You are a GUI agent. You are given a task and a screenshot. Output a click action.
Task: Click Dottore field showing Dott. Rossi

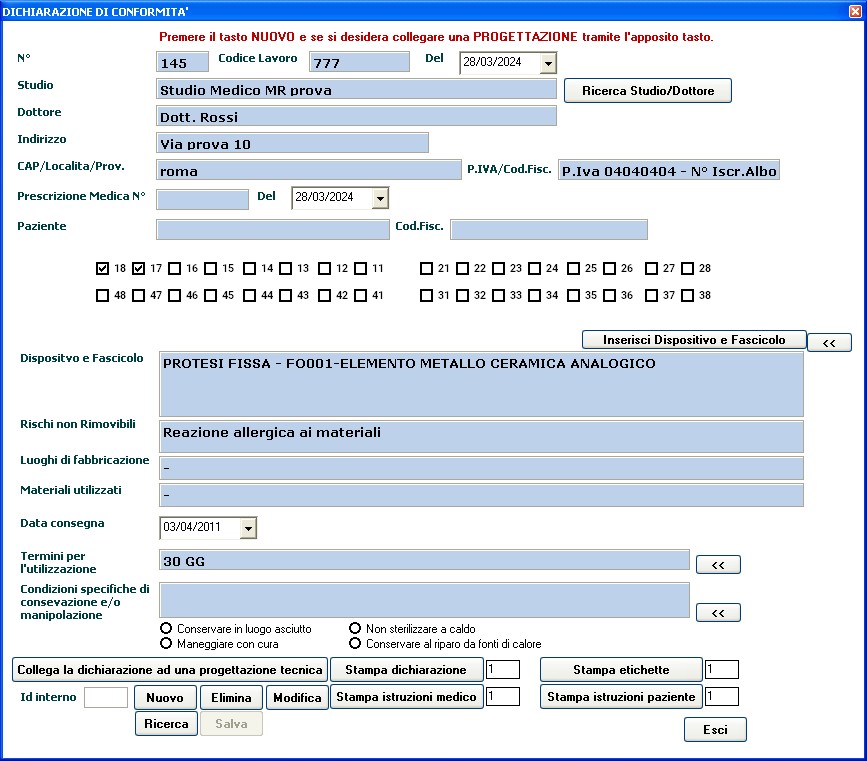[357, 116]
